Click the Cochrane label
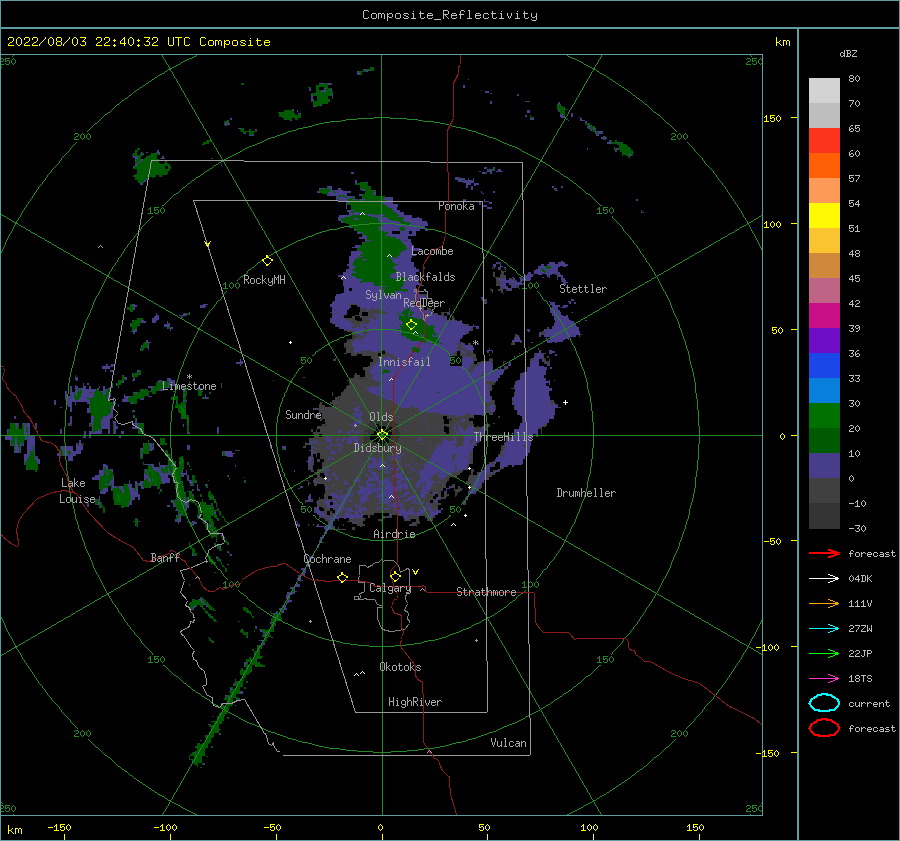This screenshot has height=841, width=900. [327, 559]
